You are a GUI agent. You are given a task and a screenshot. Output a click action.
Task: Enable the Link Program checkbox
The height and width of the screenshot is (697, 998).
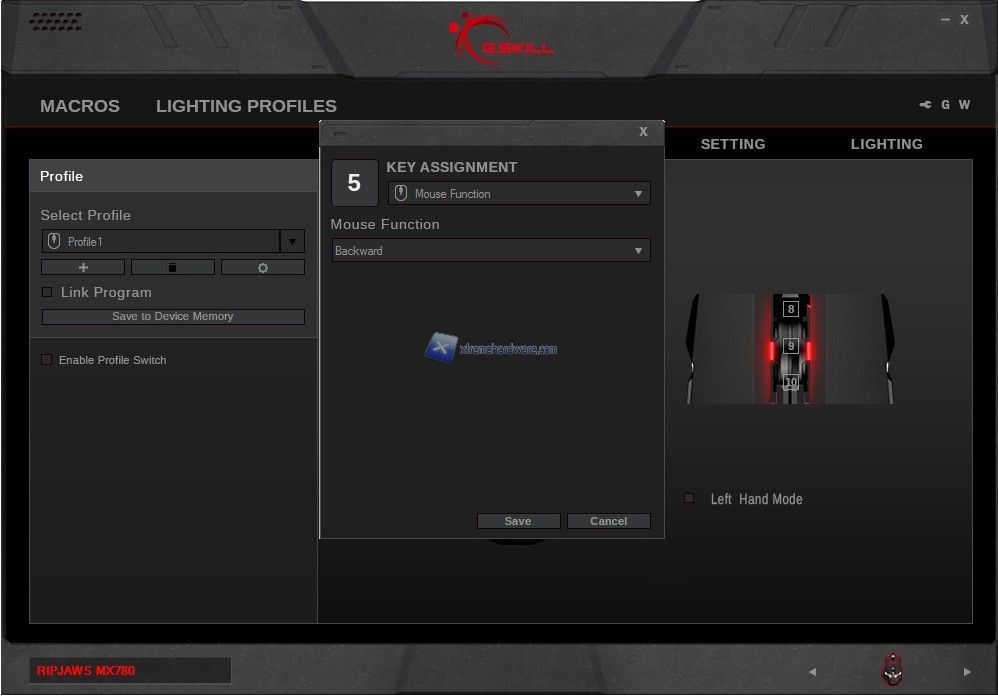(47, 292)
